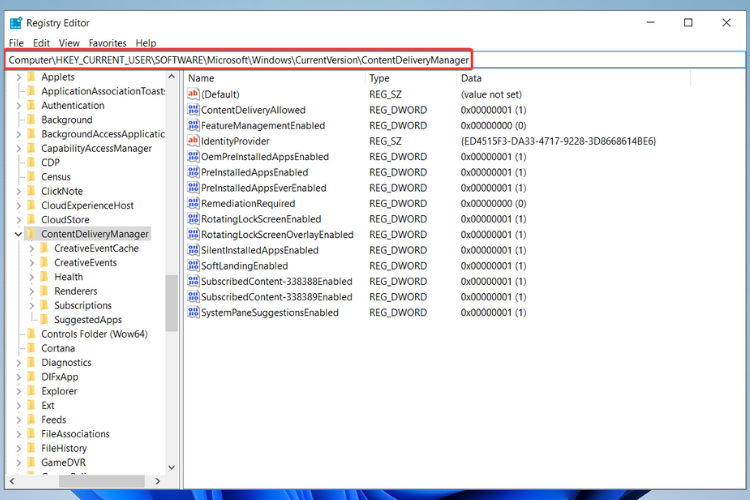This screenshot has height=500, width=750.
Task: Click the SuggestedApps folder icon
Action: click(x=44, y=320)
